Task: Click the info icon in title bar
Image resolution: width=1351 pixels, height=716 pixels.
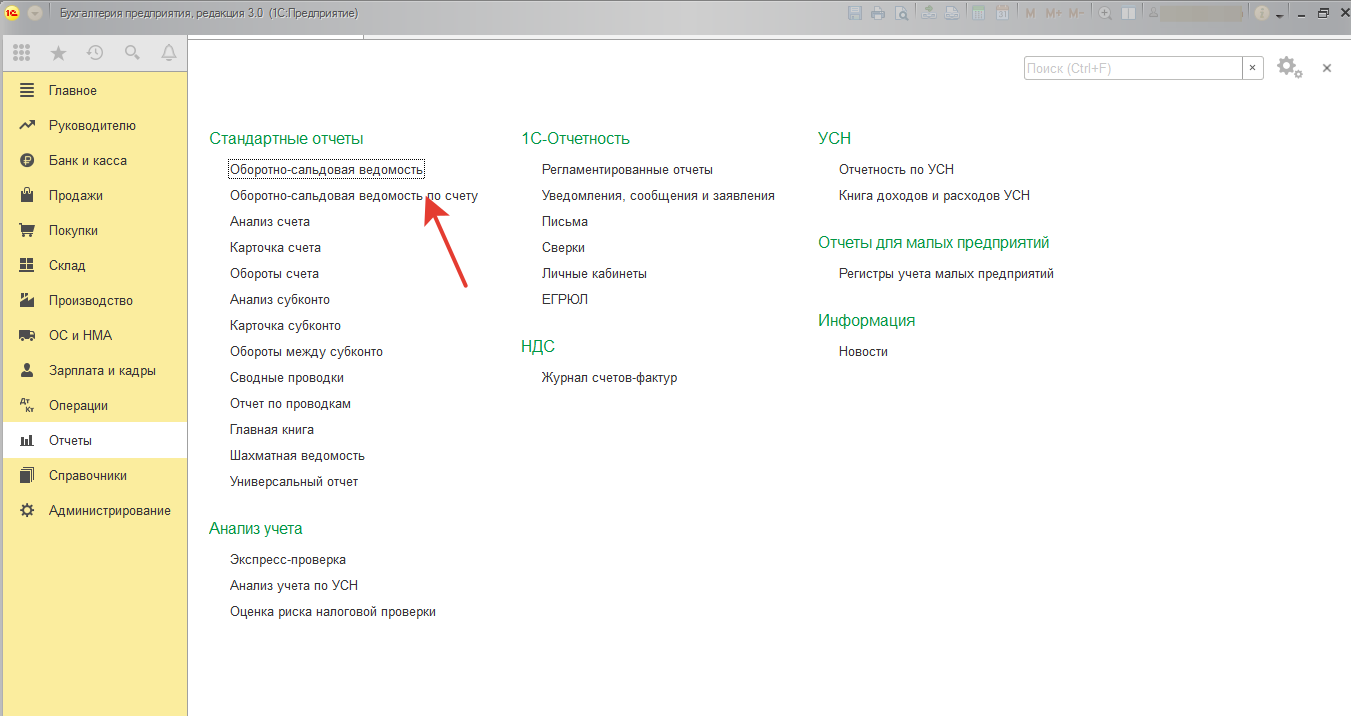Action: (x=1262, y=13)
